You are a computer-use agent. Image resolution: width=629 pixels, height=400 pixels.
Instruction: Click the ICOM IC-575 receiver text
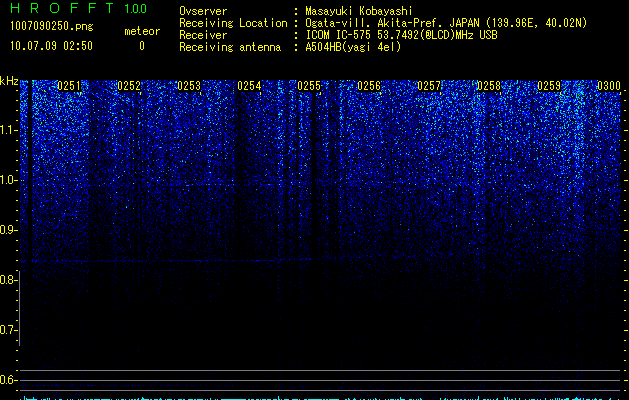(x=401, y=35)
